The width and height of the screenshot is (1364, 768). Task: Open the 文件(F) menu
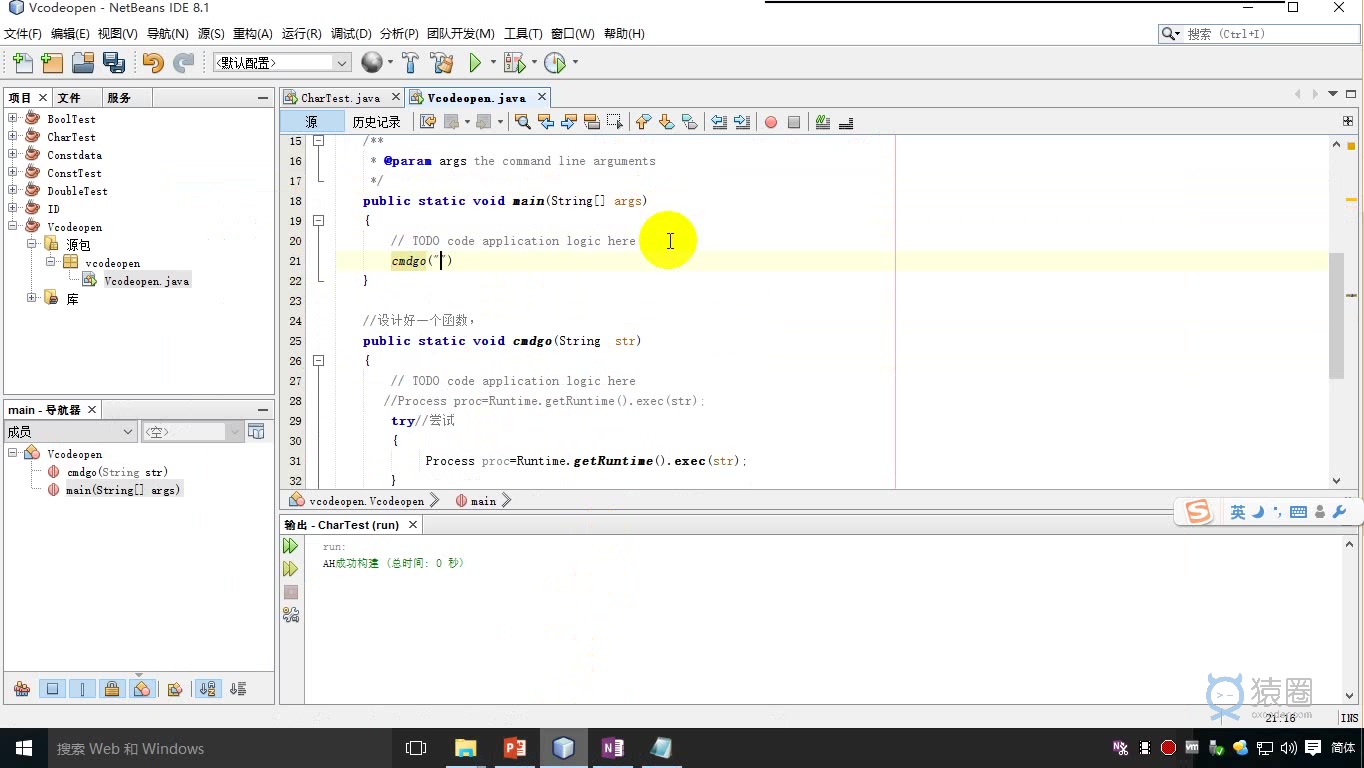(x=23, y=34)
